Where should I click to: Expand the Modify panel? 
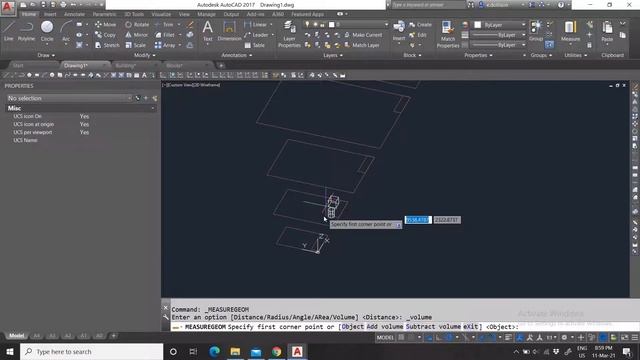point(144,55)
